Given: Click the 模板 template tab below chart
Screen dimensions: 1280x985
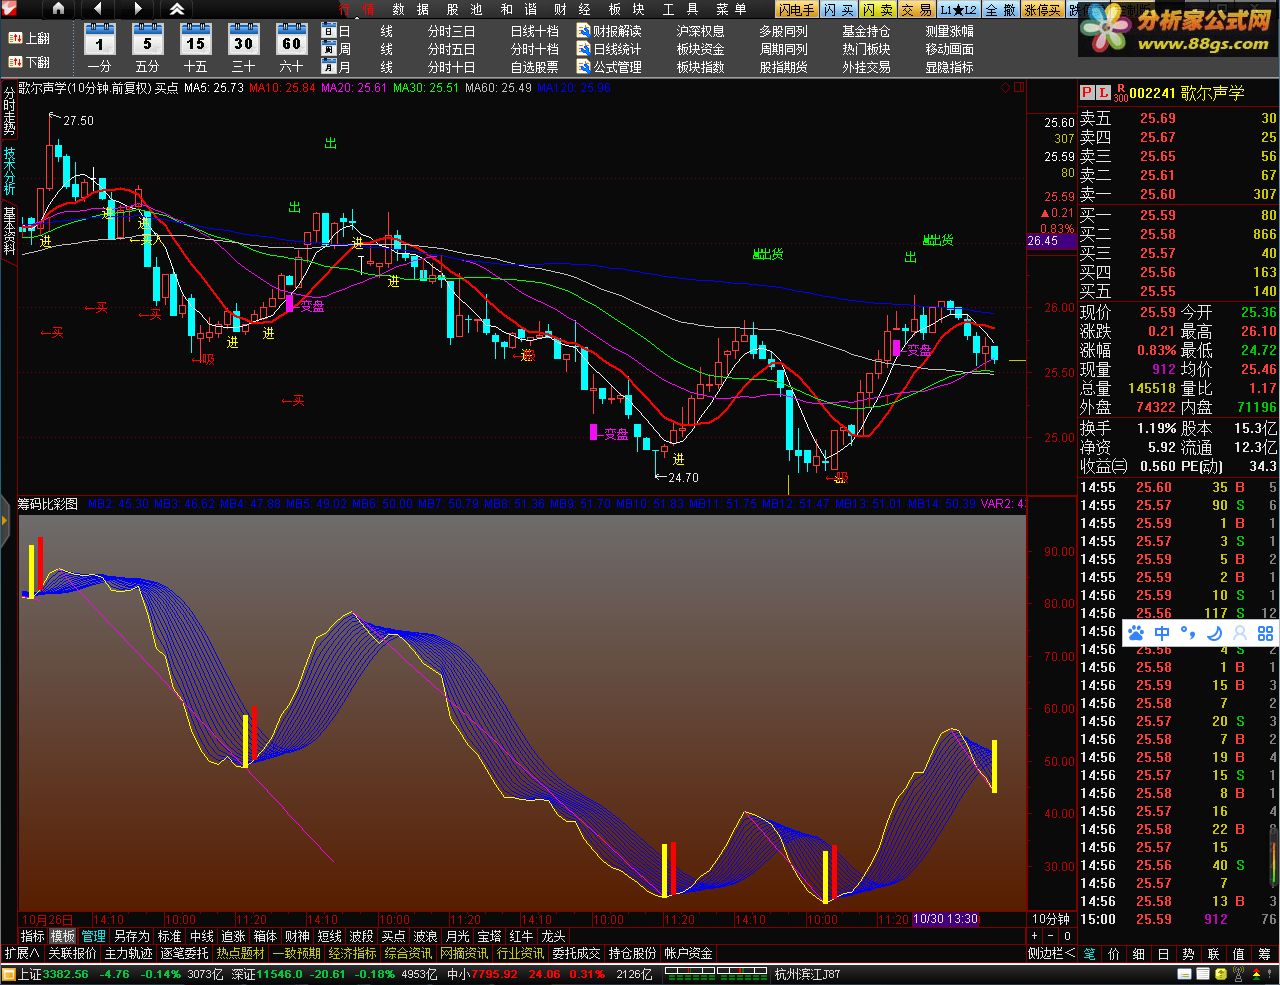Looking at the screenshot, I should (x=63, y=936).
